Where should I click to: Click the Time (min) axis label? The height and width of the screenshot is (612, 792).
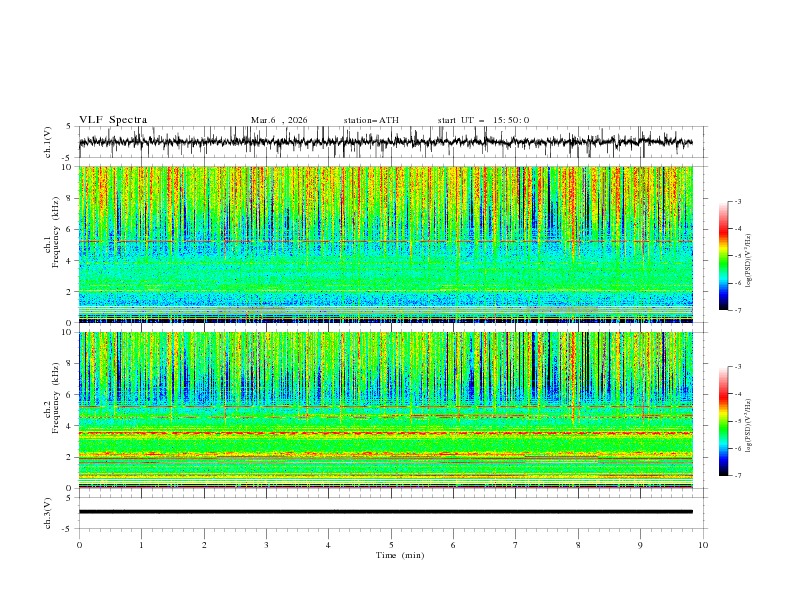pos(401,554)
